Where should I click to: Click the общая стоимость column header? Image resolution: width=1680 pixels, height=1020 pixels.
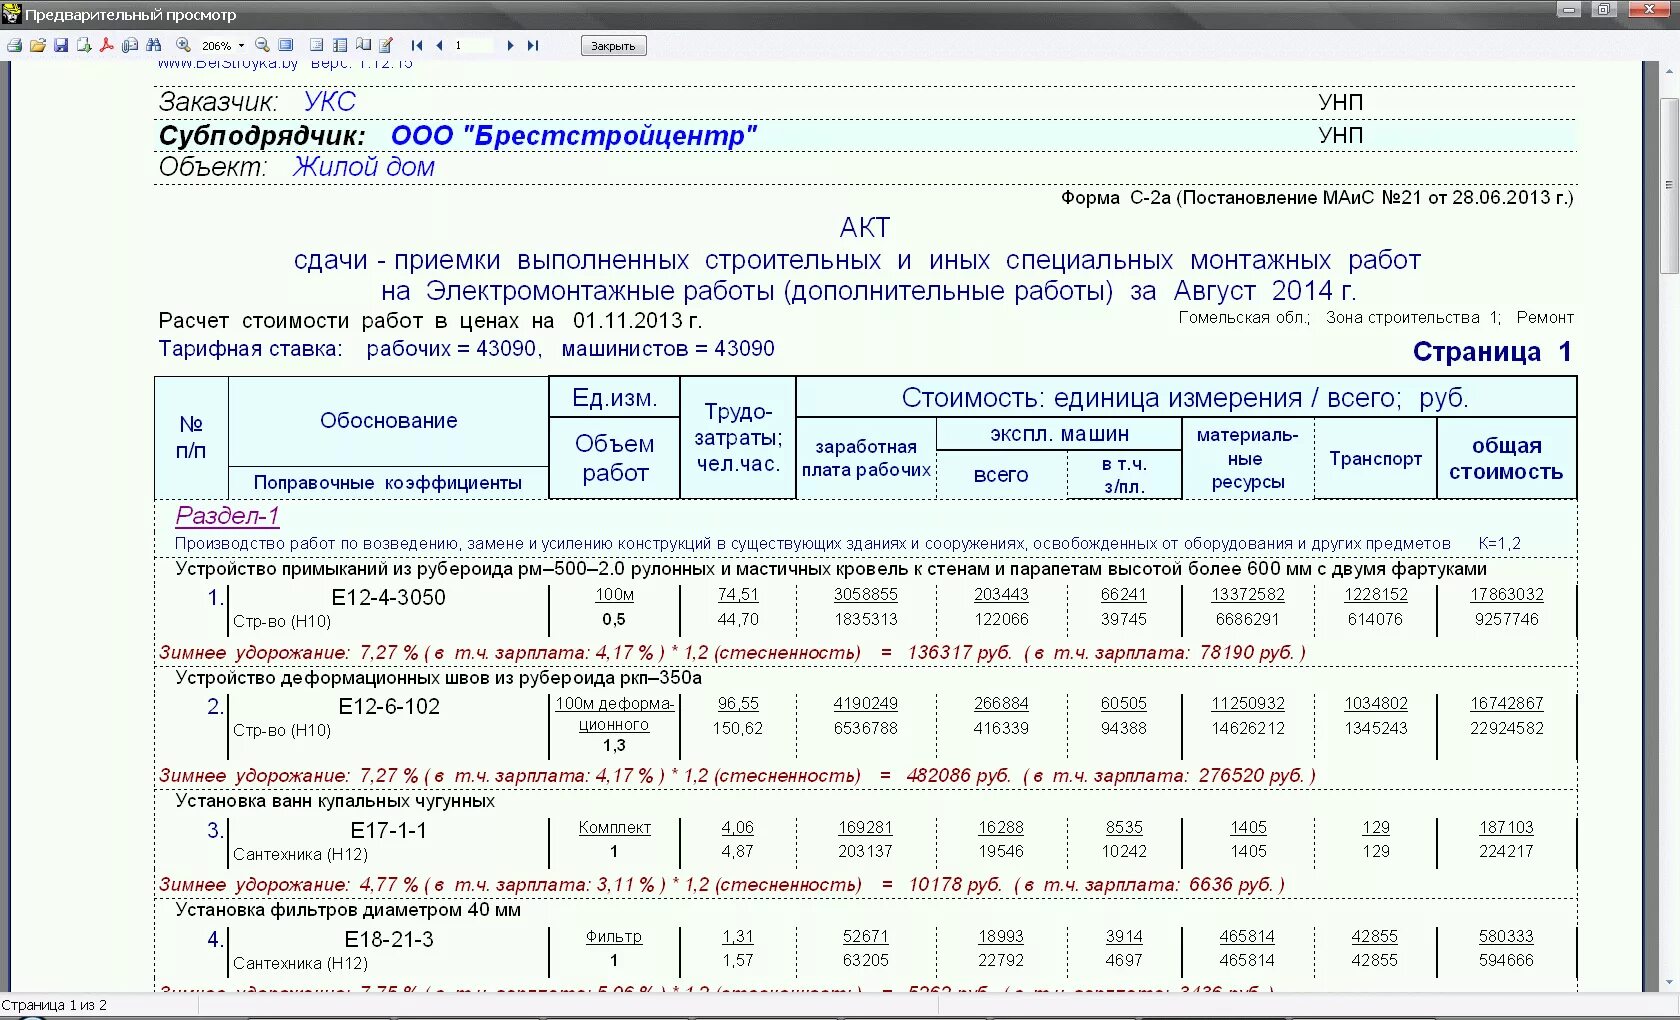pos(1506,459)
